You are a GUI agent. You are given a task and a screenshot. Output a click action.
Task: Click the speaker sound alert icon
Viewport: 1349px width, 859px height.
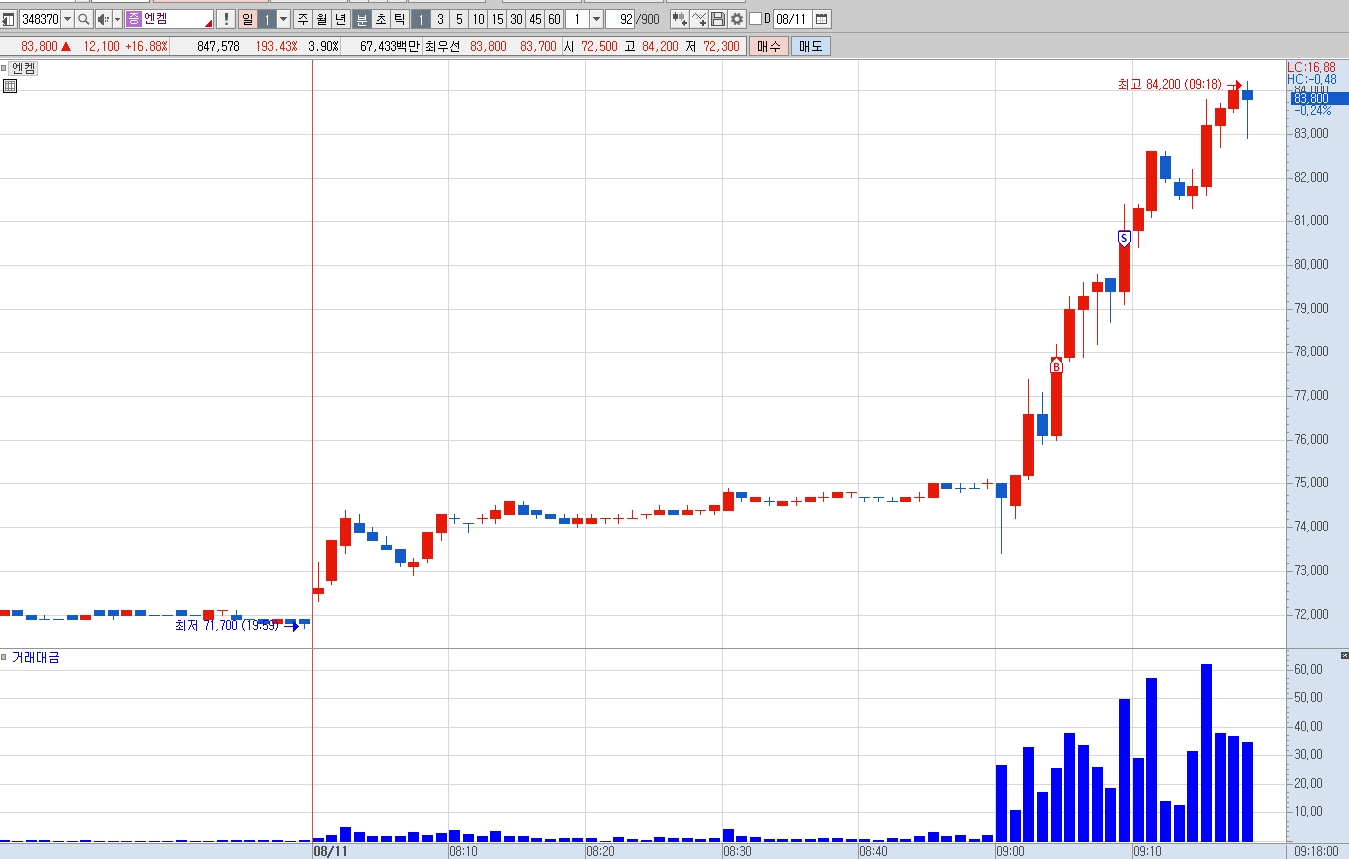pos(103,19)
